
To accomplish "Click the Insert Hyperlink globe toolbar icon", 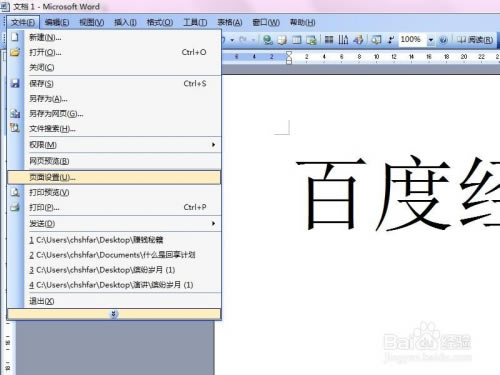I will click(x=268, y=40).
